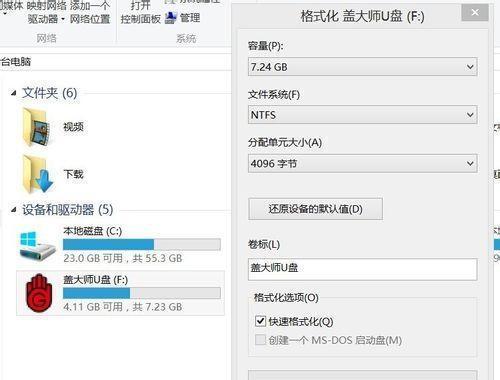
Task: Click the 管理 computer management icon
Action: tap(171, 18)
